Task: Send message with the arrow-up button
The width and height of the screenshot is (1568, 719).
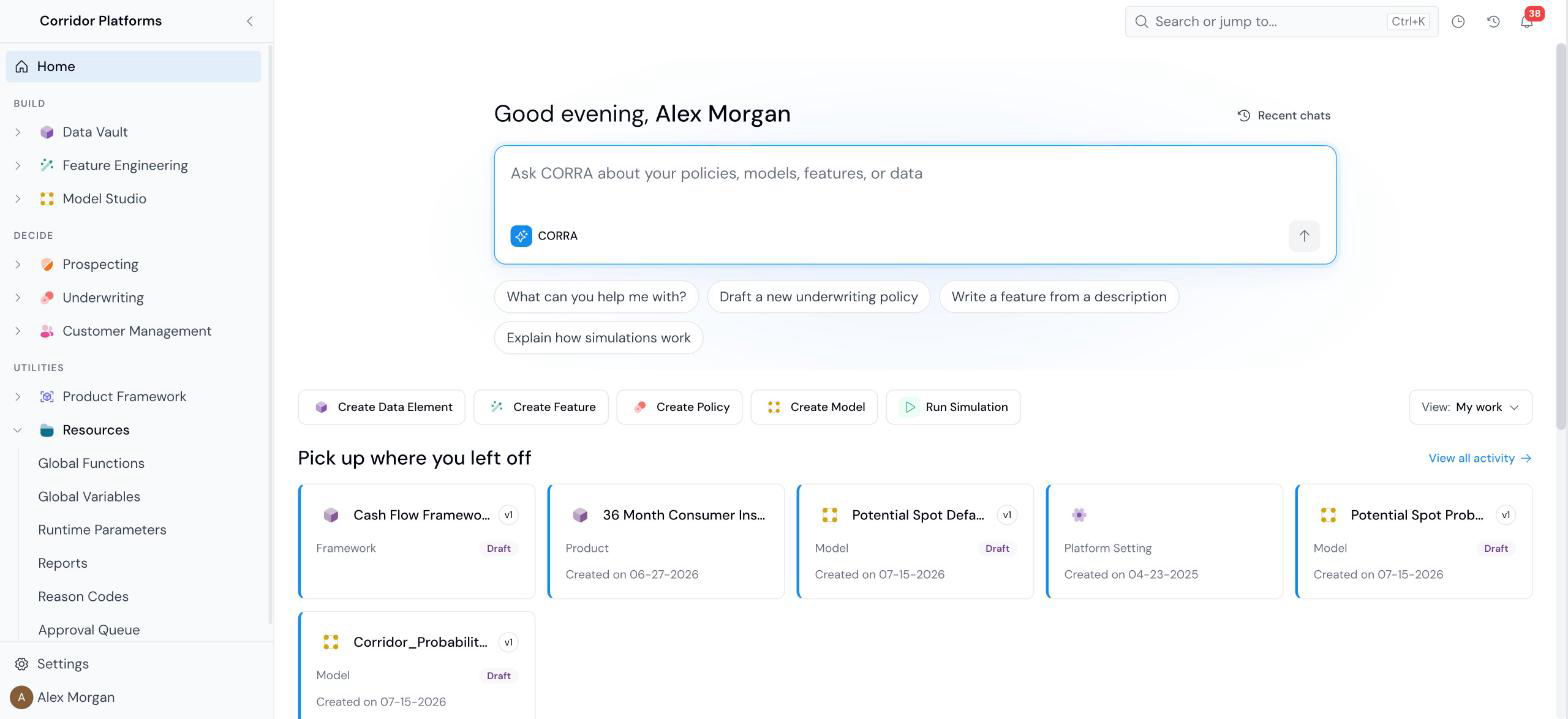Action: point(1304,236)
